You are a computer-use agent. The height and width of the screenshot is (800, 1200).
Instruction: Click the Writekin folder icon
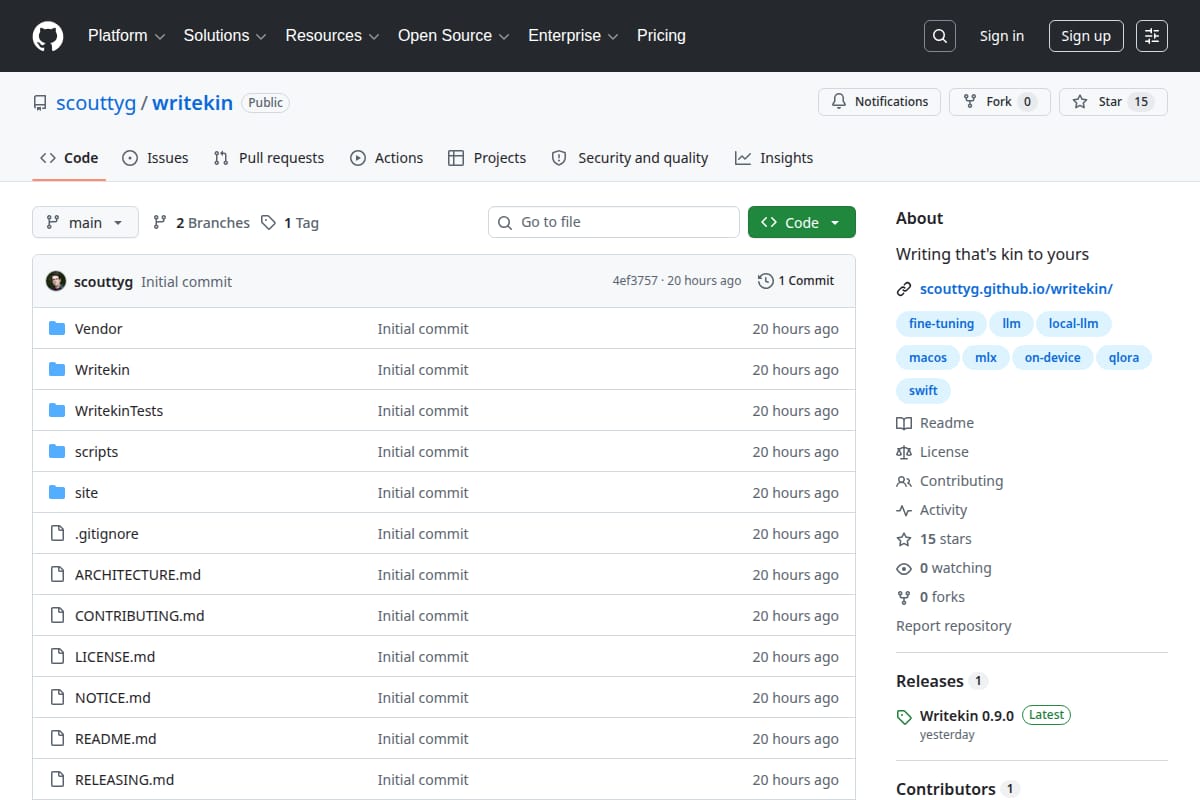point(57,370)
